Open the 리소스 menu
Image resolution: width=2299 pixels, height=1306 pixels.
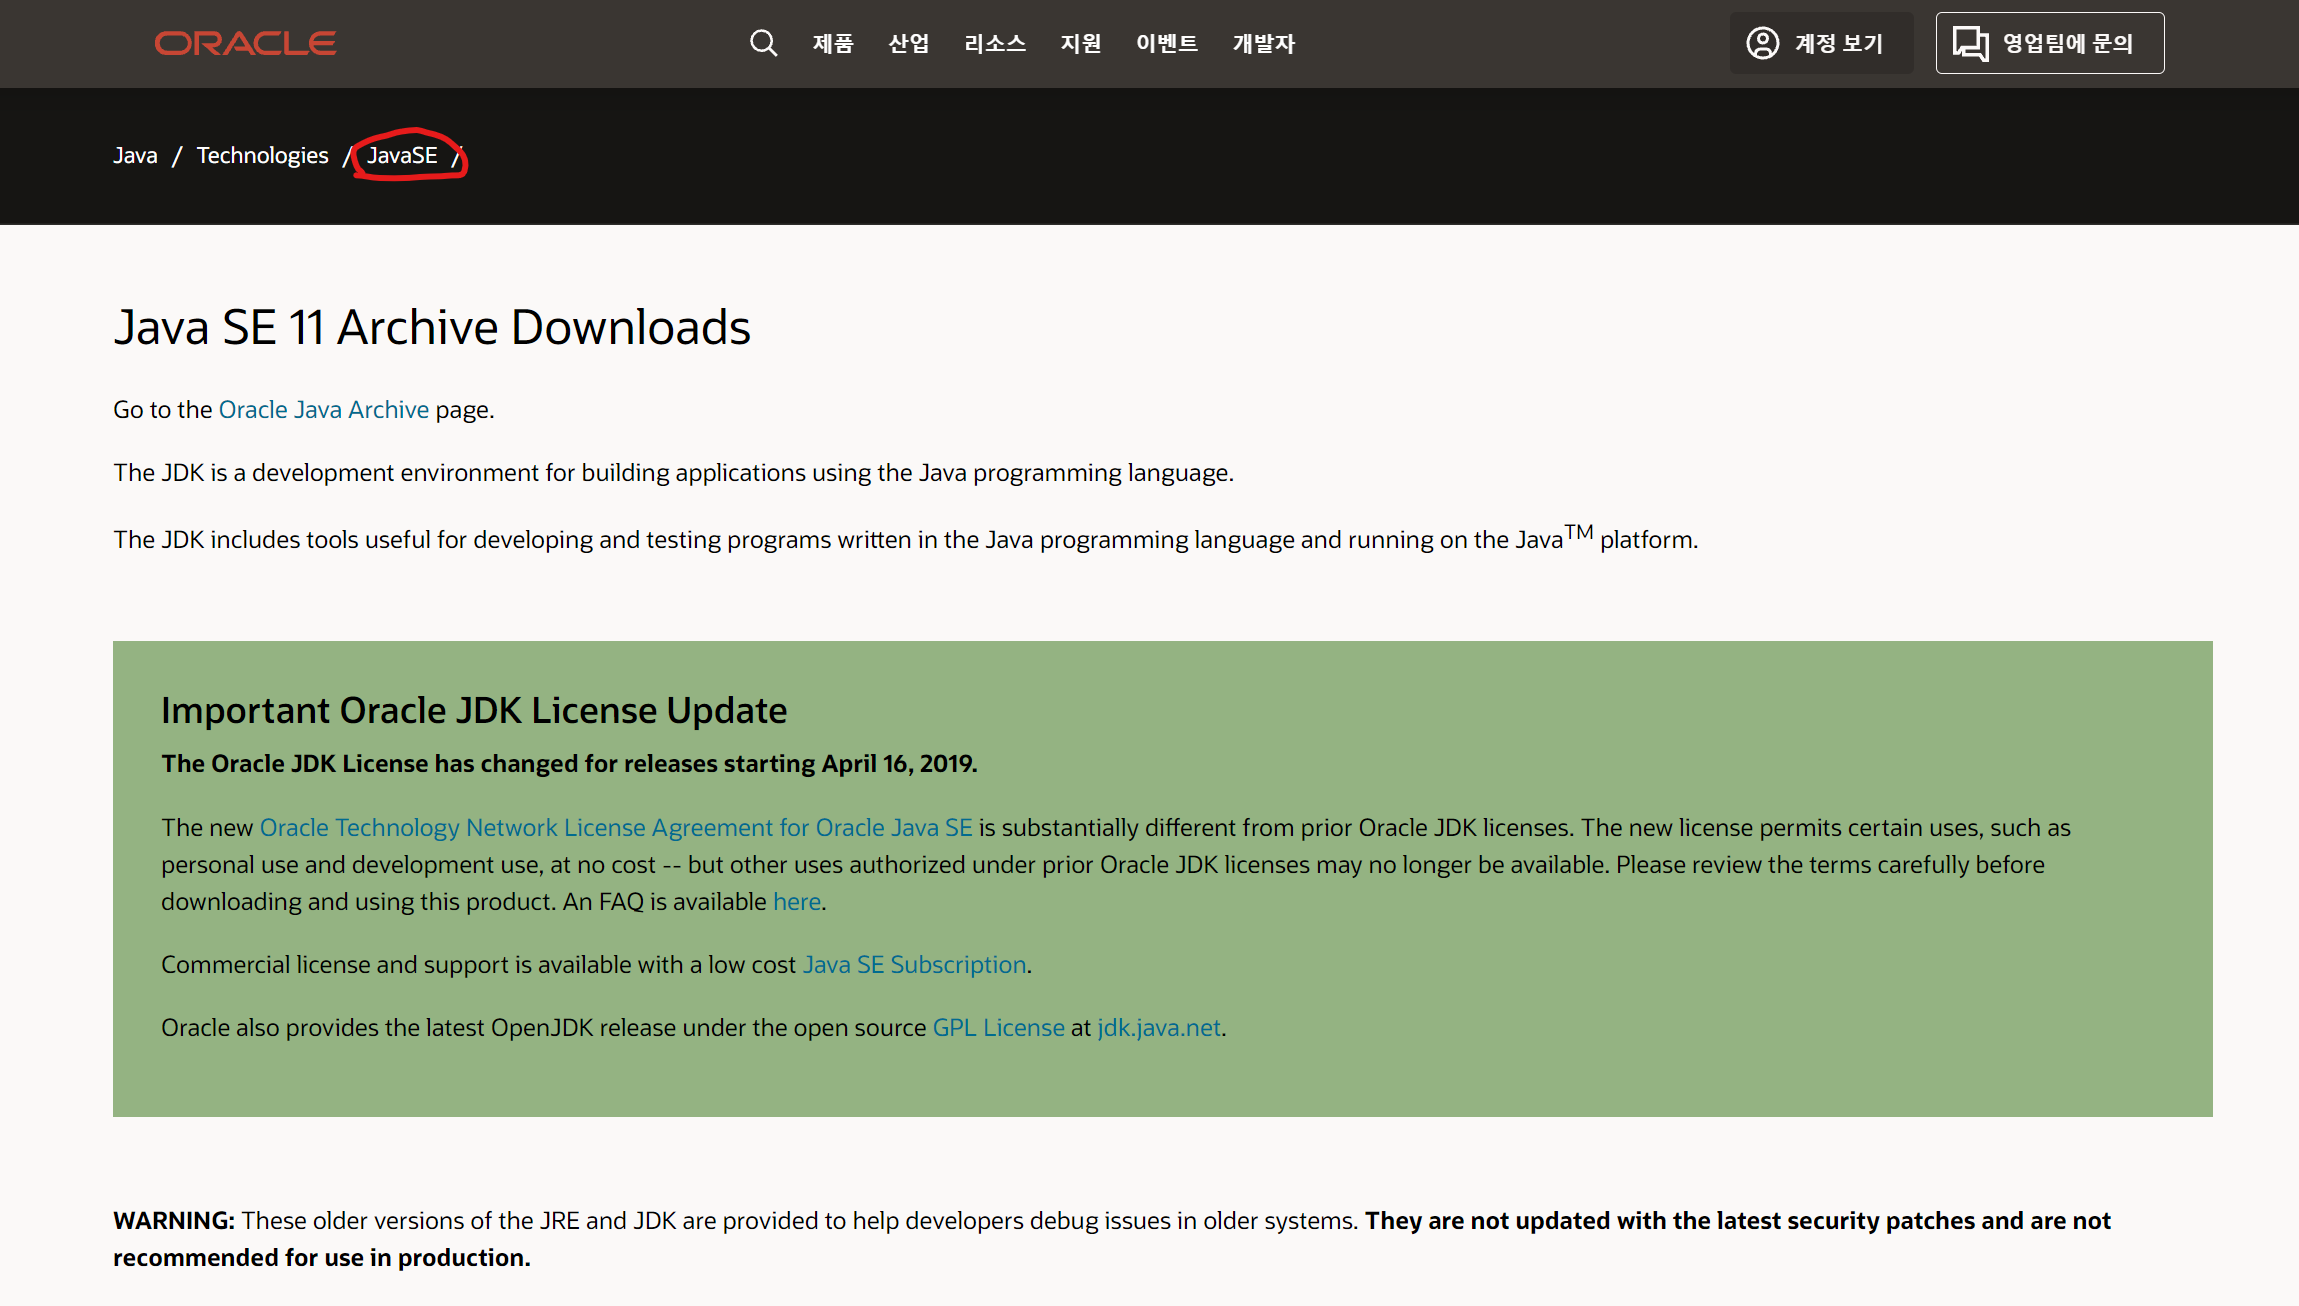coord(995,43)
